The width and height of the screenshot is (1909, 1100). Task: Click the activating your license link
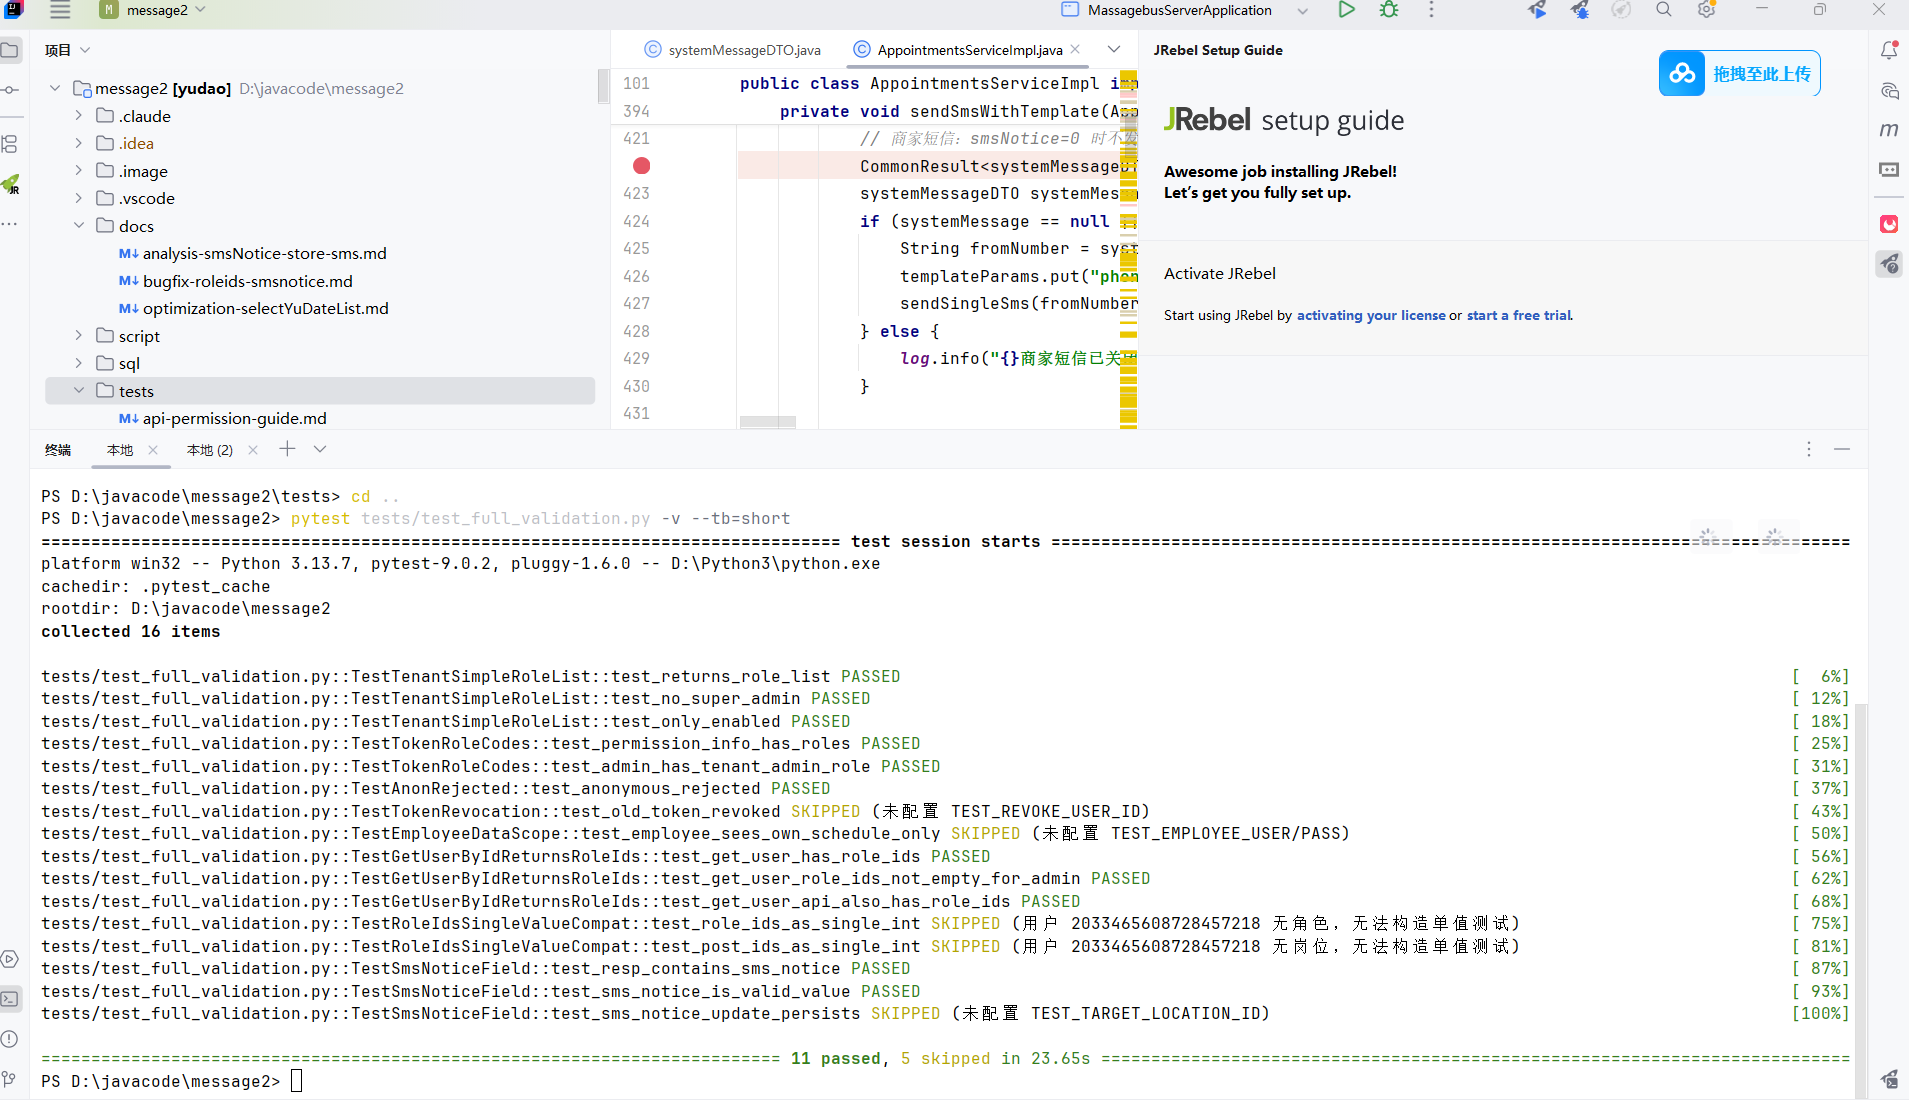pos(1371,315)
